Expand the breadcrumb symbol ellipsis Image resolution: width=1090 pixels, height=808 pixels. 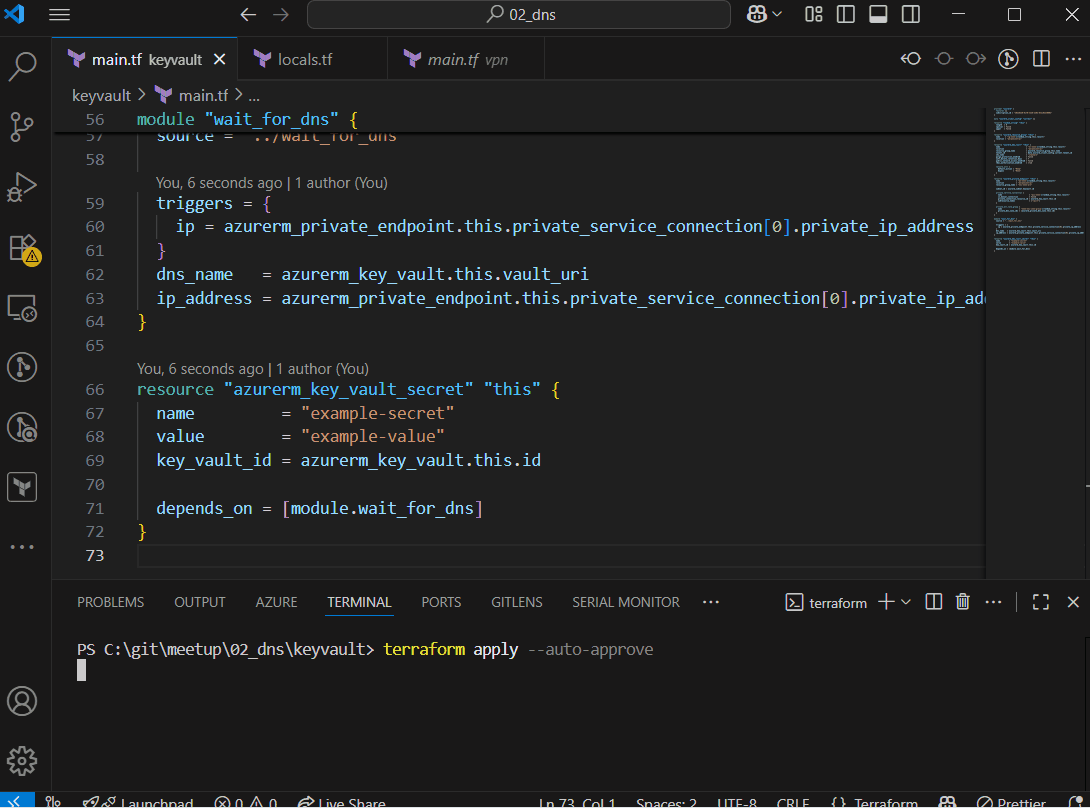[254, 95]
